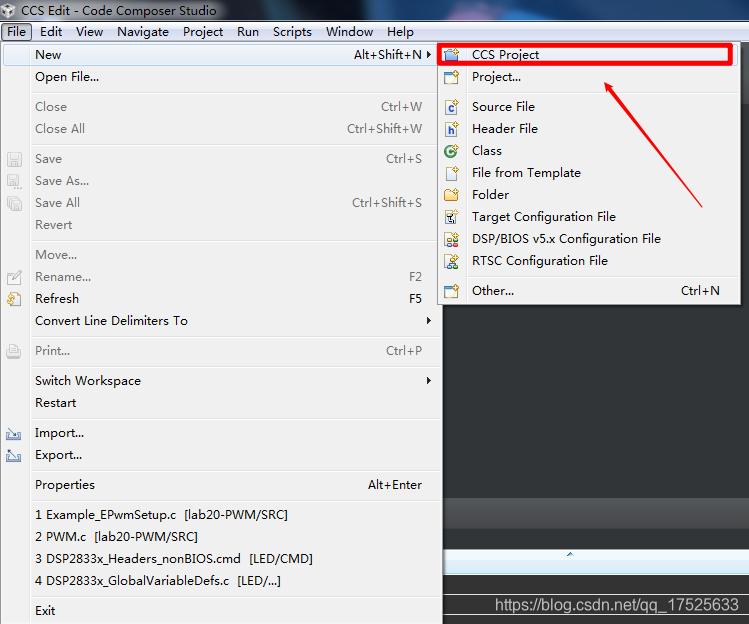
Task: Click the Rename pencil icon
Action: 14,277
